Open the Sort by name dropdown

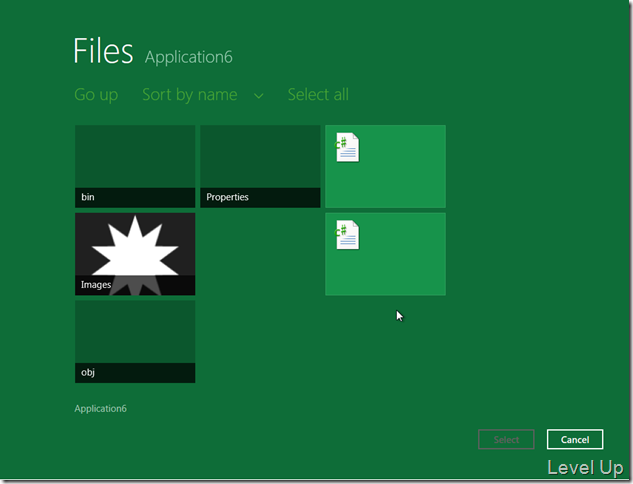(190, 95)
